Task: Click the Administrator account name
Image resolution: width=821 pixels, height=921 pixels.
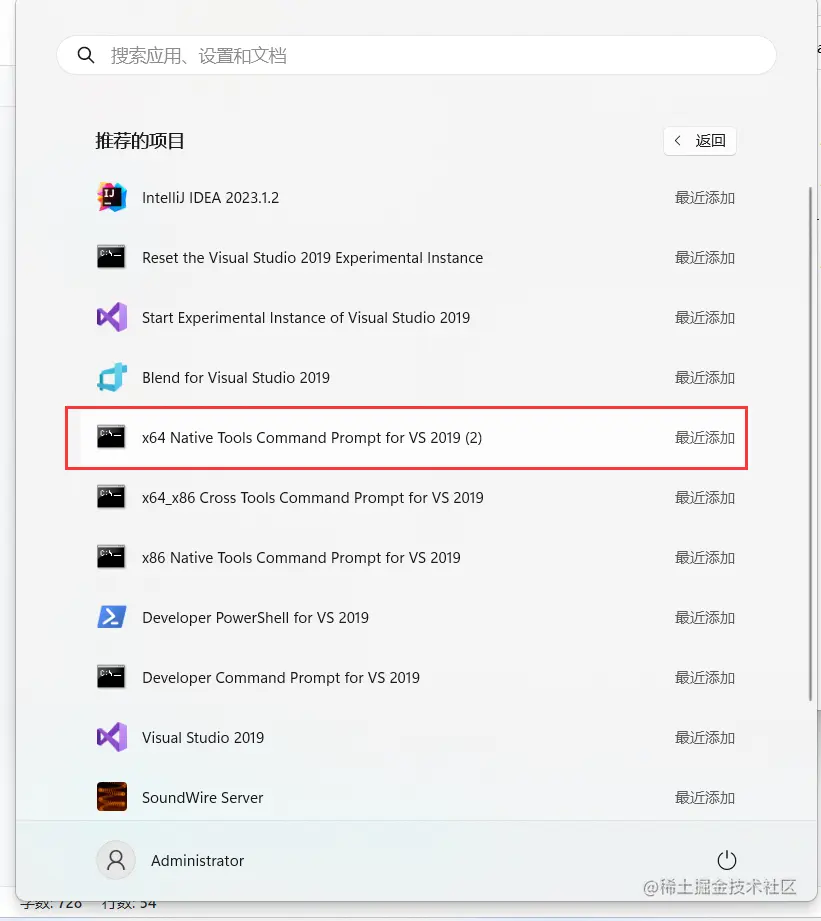Action: coord(197,861)
